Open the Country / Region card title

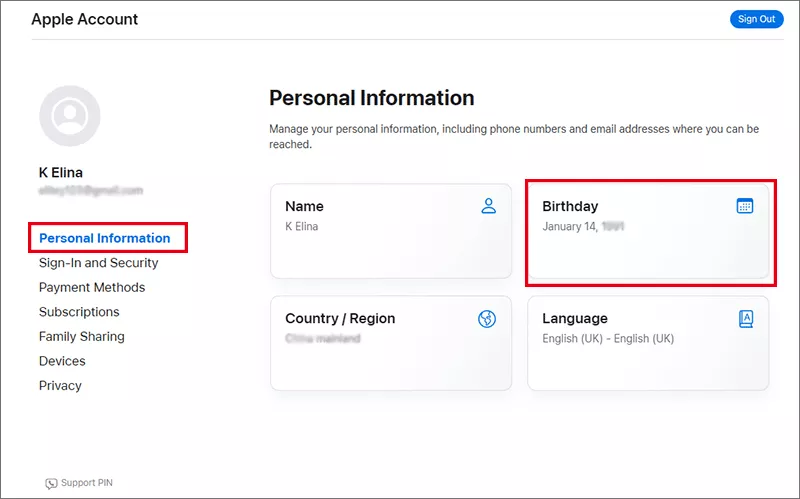(x=340, y=319)
